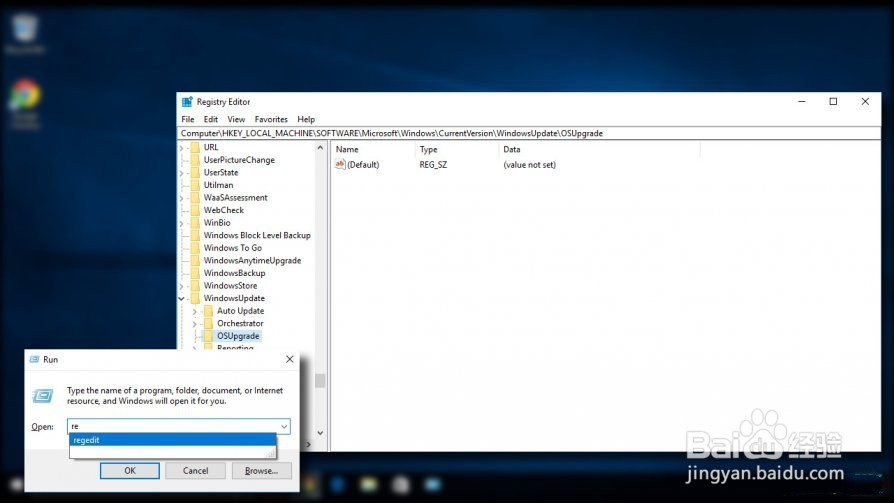
Task: Click the Windows Block Level Backup folder icon
Action: click(x=195, y=235)
